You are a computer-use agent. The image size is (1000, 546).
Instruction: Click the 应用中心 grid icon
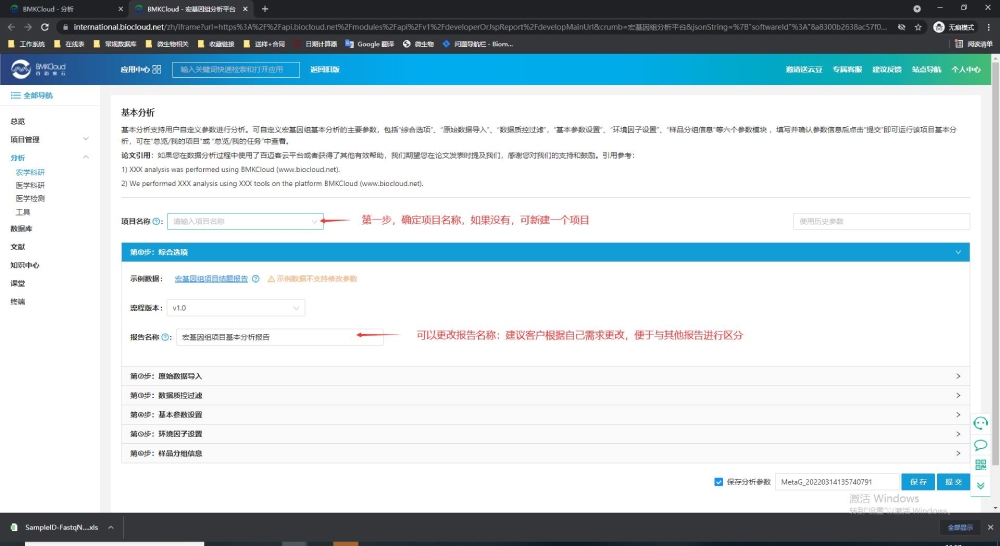(156, 70)
